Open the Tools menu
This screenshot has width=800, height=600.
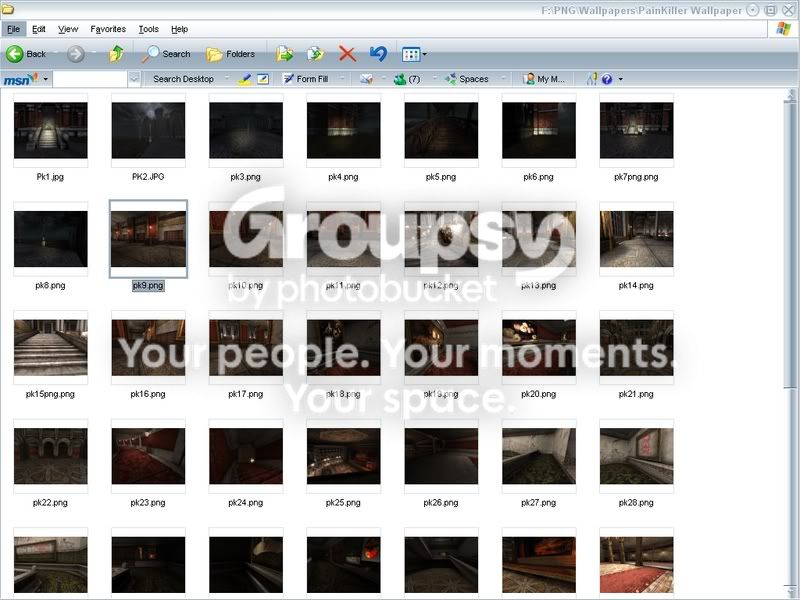pyautogui.click(x=148, y=29)
